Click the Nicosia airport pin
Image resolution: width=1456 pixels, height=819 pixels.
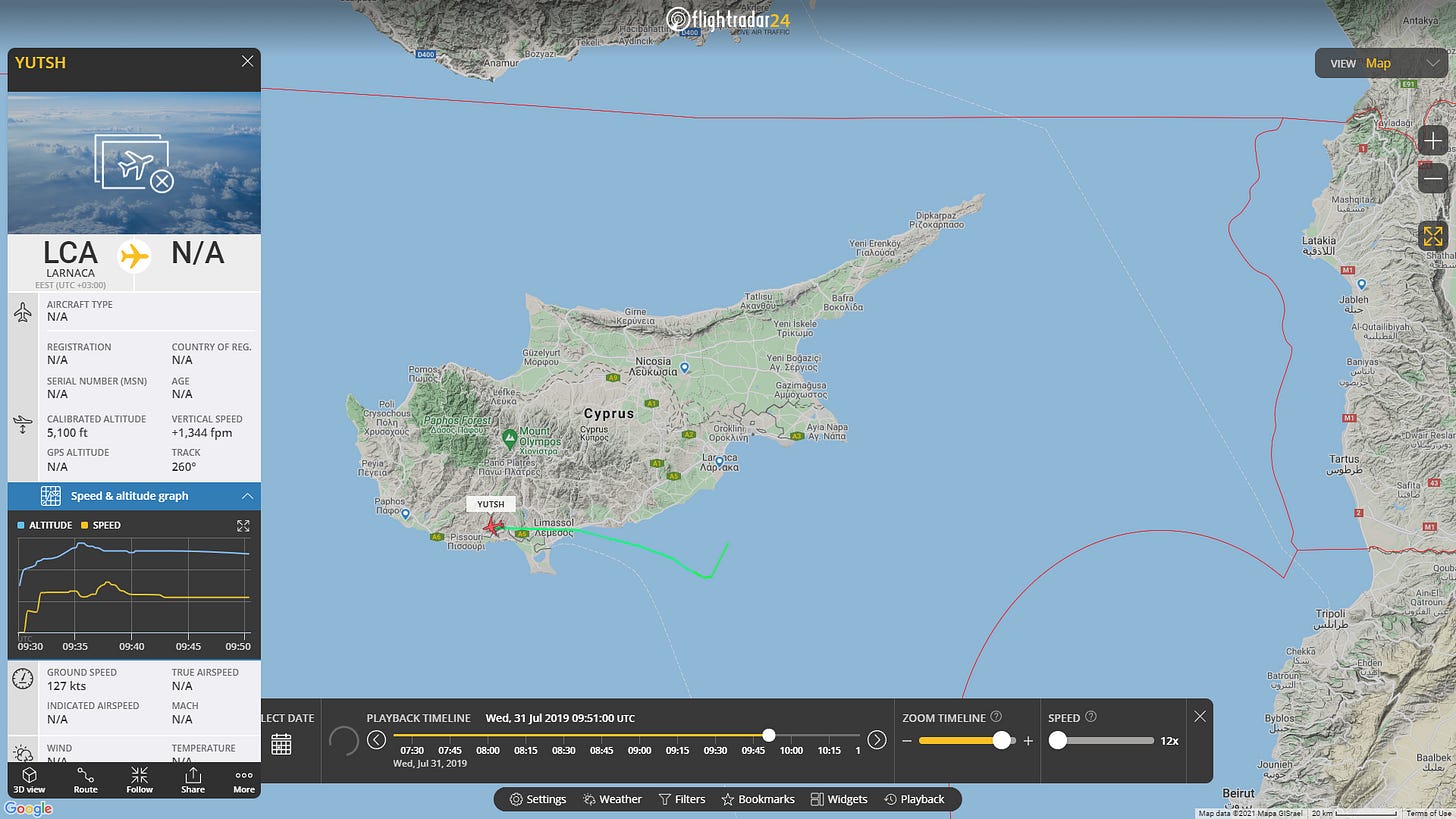[684, 369]
